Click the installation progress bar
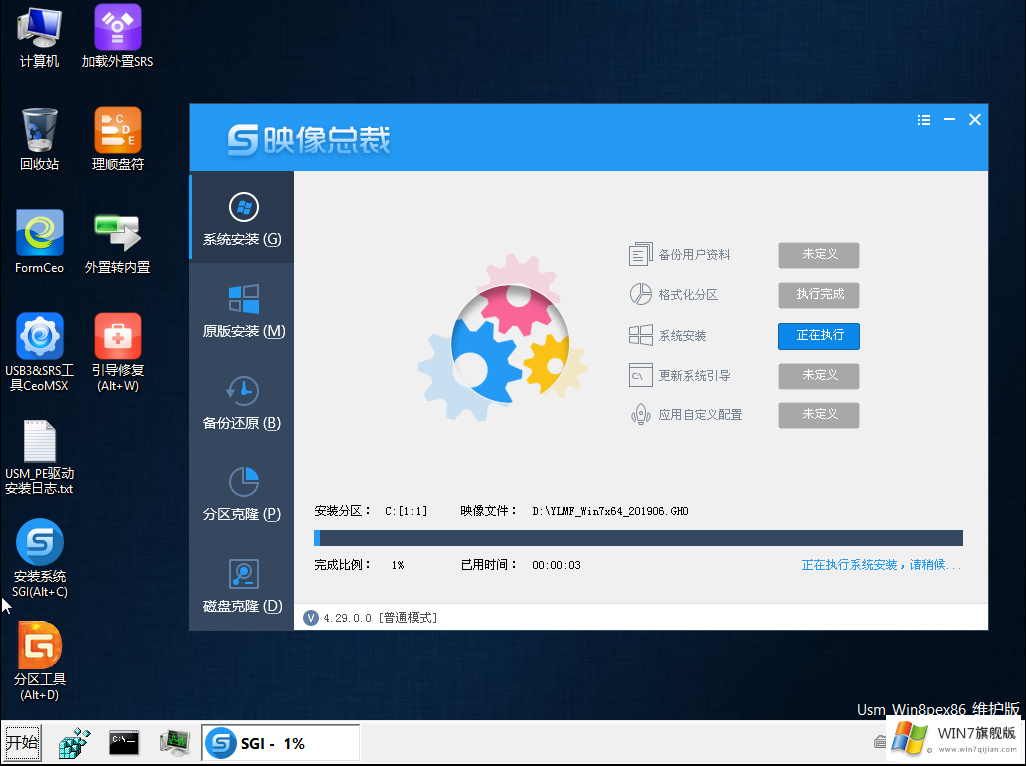 click(x=637, y=538)
